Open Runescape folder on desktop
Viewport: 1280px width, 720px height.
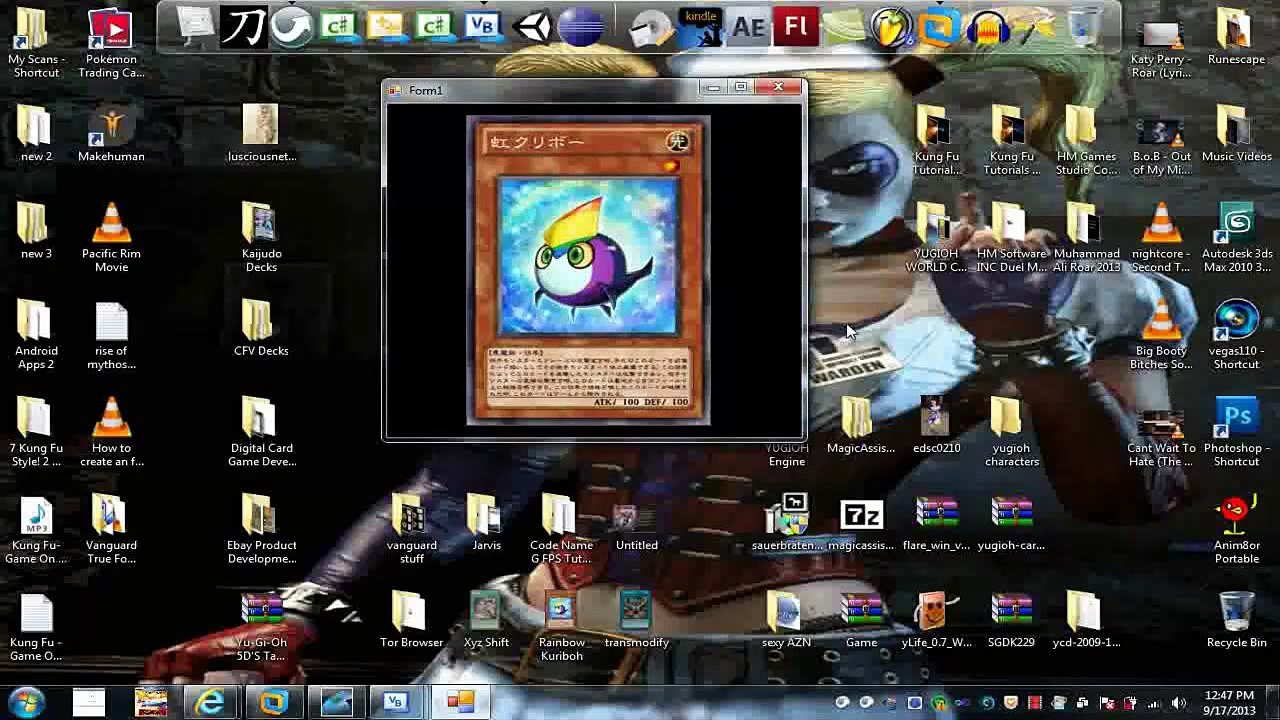click(1237, 37)
